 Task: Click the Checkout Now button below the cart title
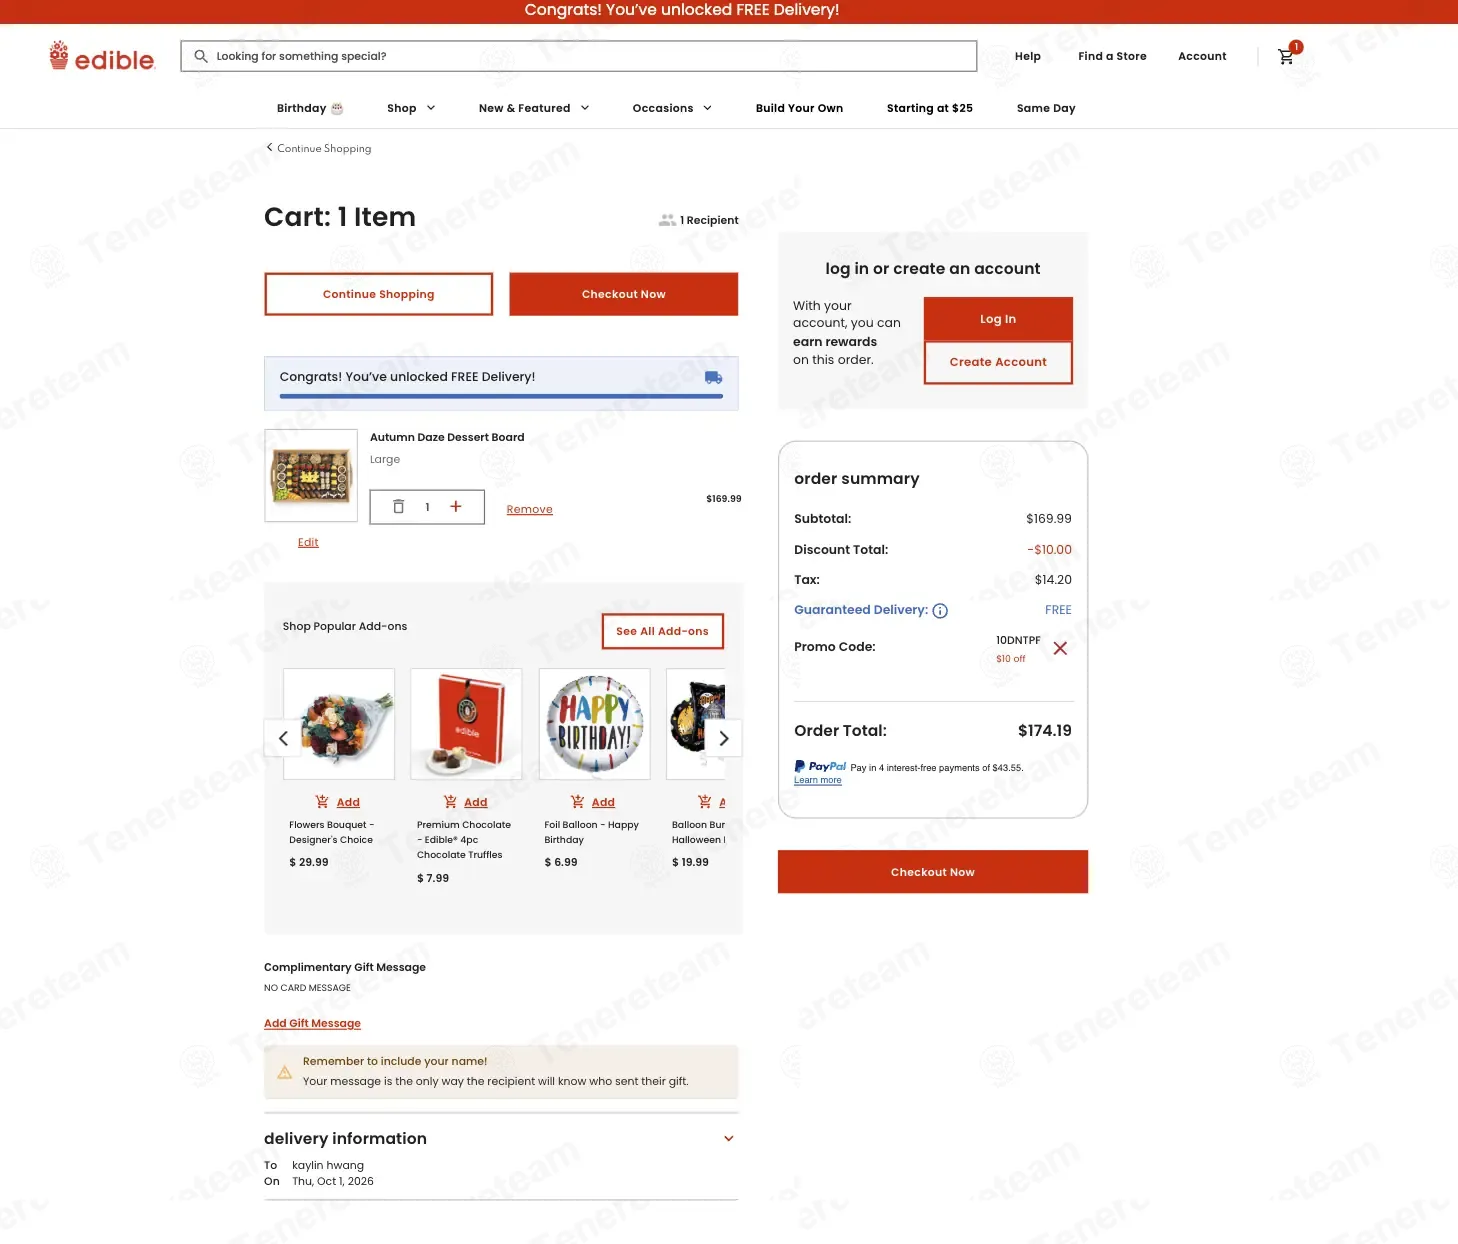click(x=624, y=294)
